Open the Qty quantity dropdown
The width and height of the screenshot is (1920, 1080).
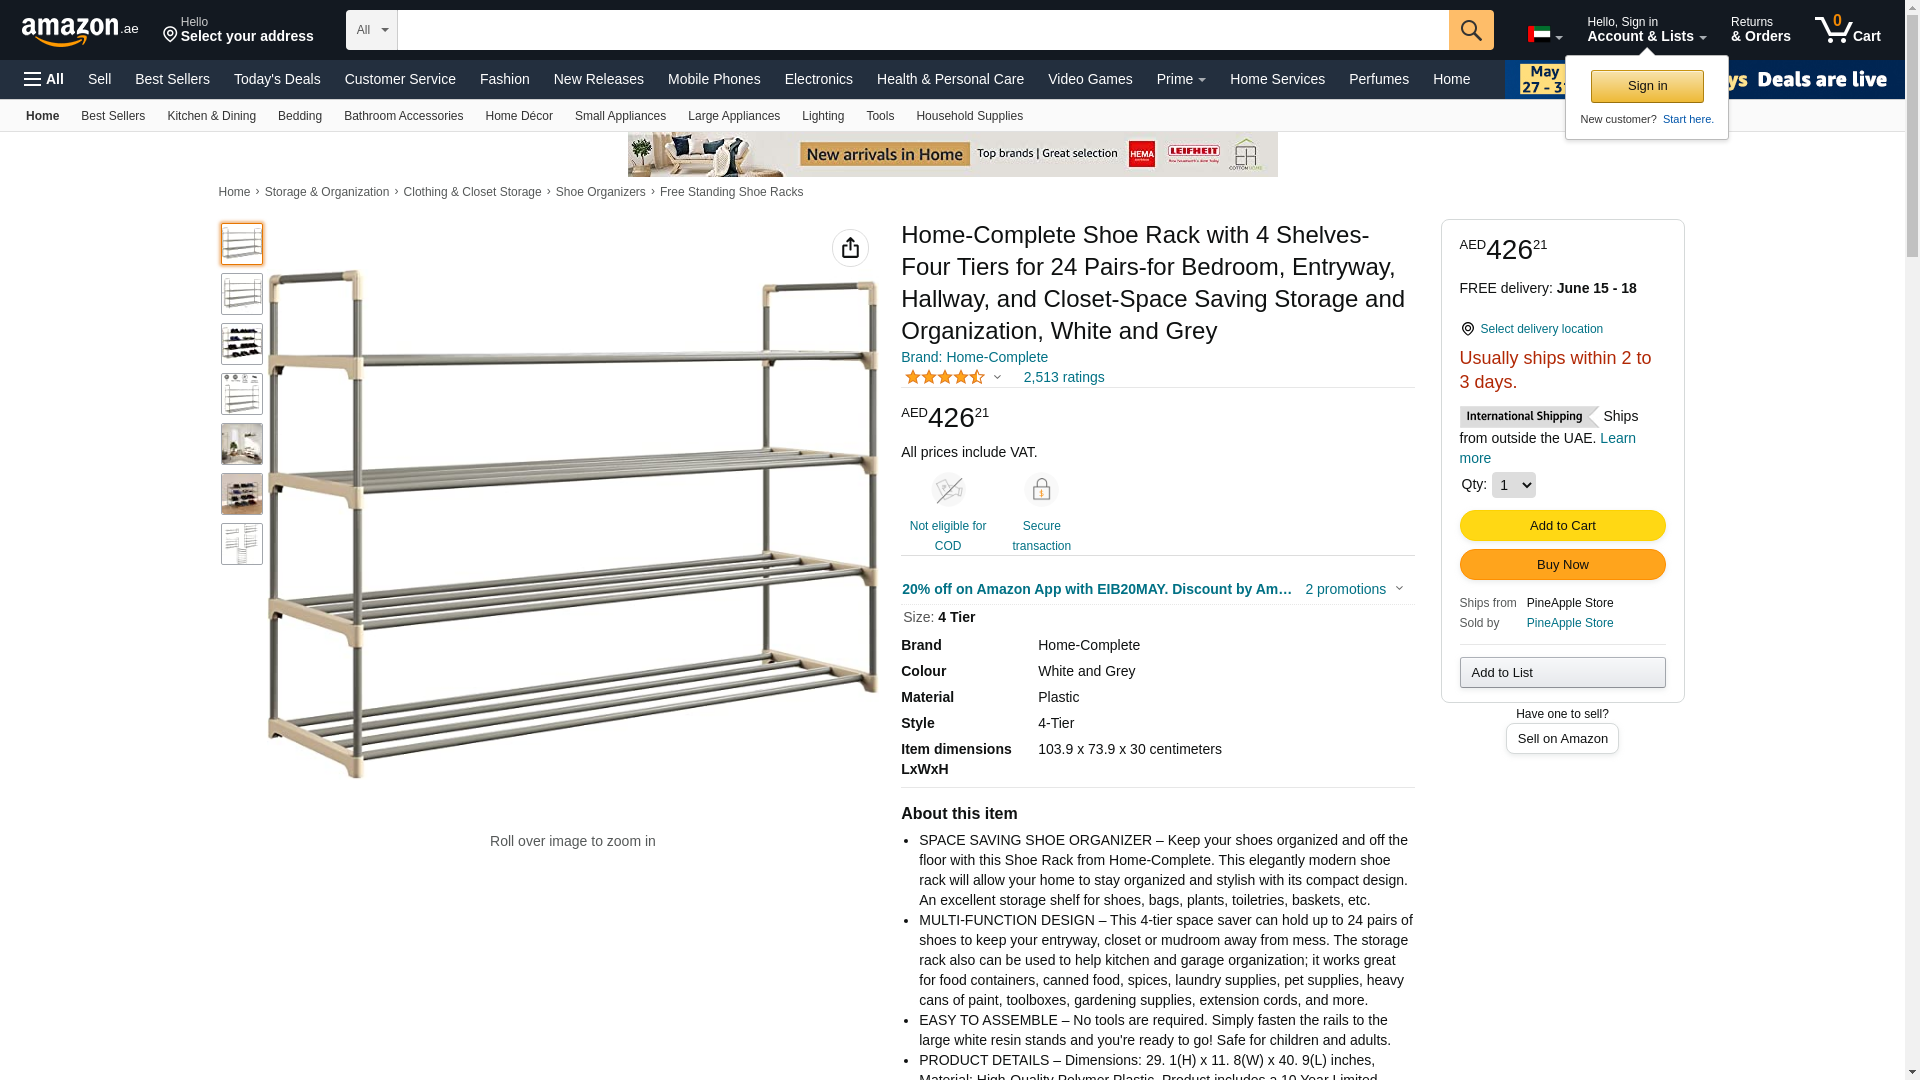(1513, 485)
